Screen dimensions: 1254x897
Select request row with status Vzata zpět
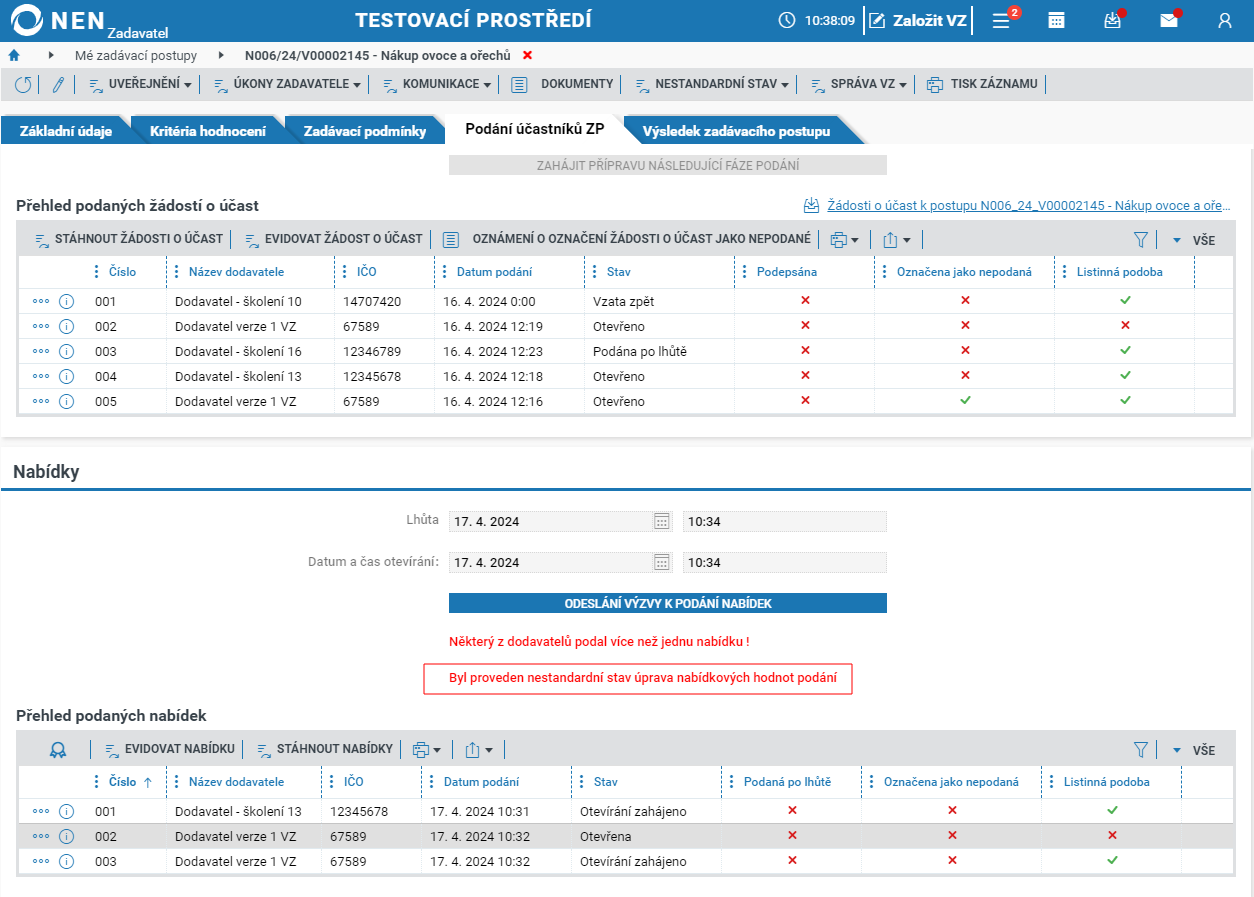(x=626, y=301)
